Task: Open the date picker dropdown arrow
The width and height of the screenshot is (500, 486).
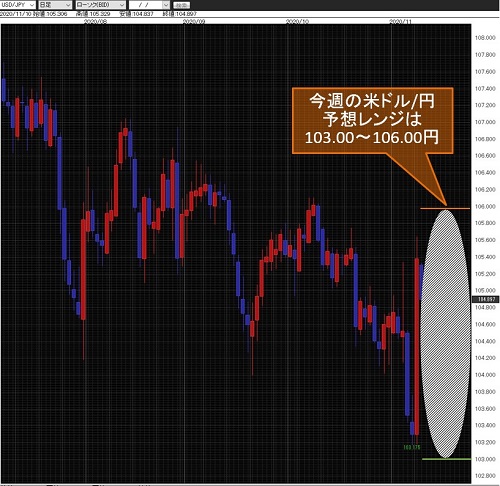Action: (166, 5)
